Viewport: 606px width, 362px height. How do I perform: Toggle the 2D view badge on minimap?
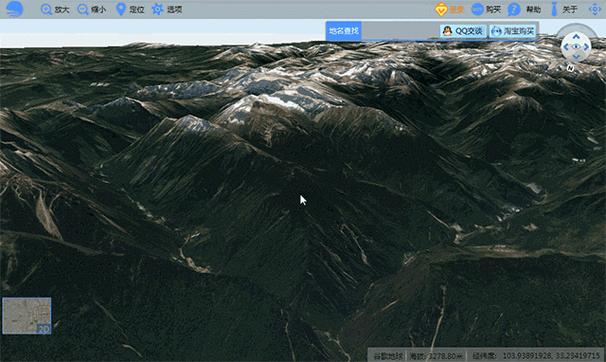[43, 329]
